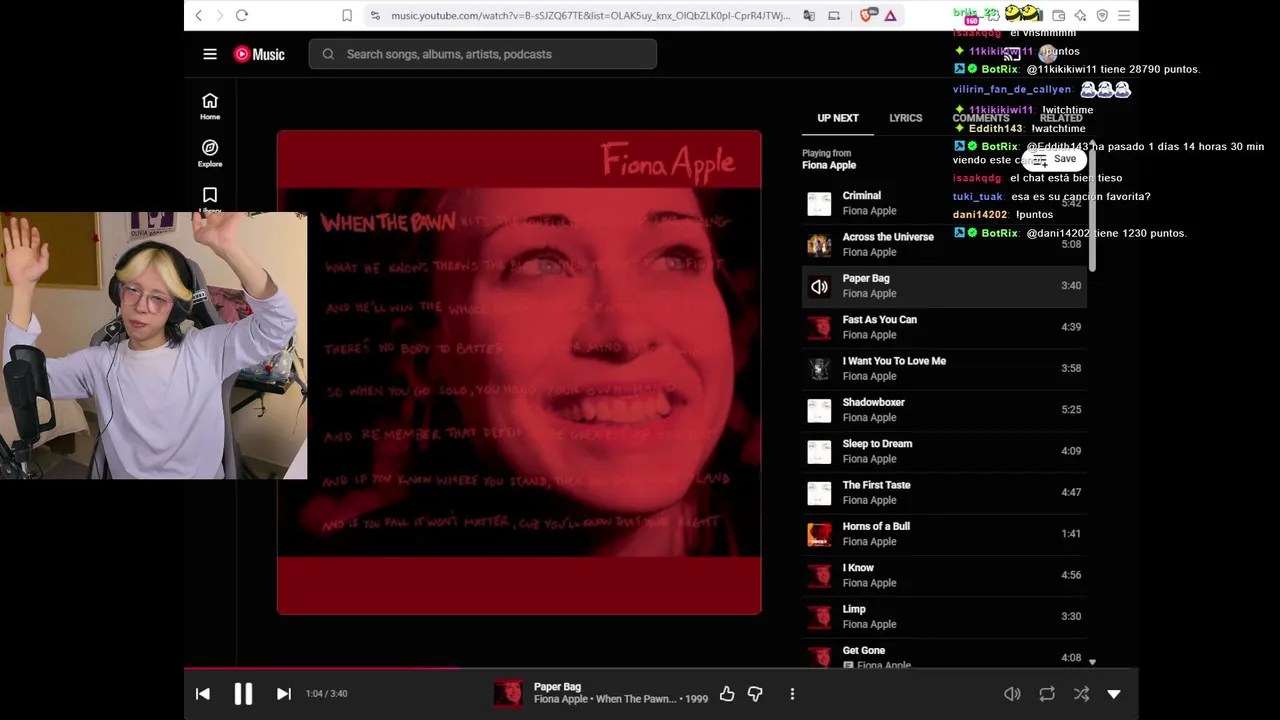Open the Fiona Apple 'Playing from' link

point(829,165)
